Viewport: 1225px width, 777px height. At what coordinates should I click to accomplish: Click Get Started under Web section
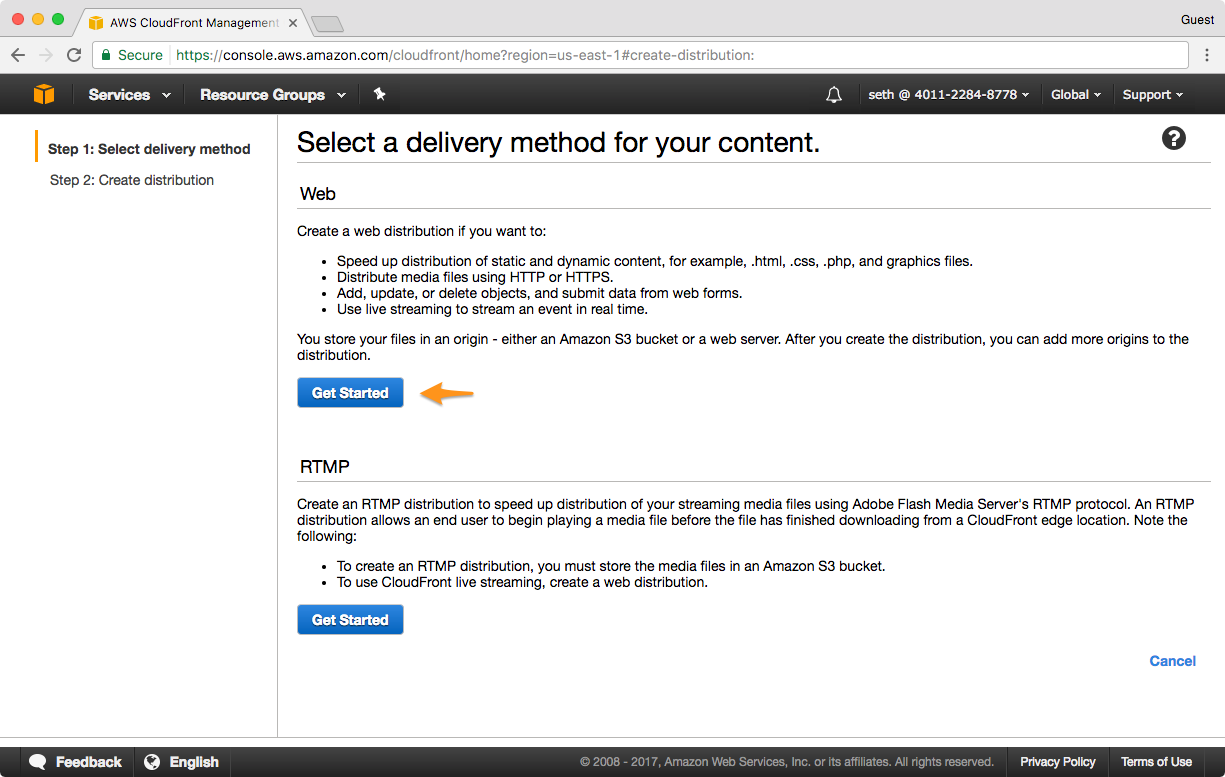350,393
